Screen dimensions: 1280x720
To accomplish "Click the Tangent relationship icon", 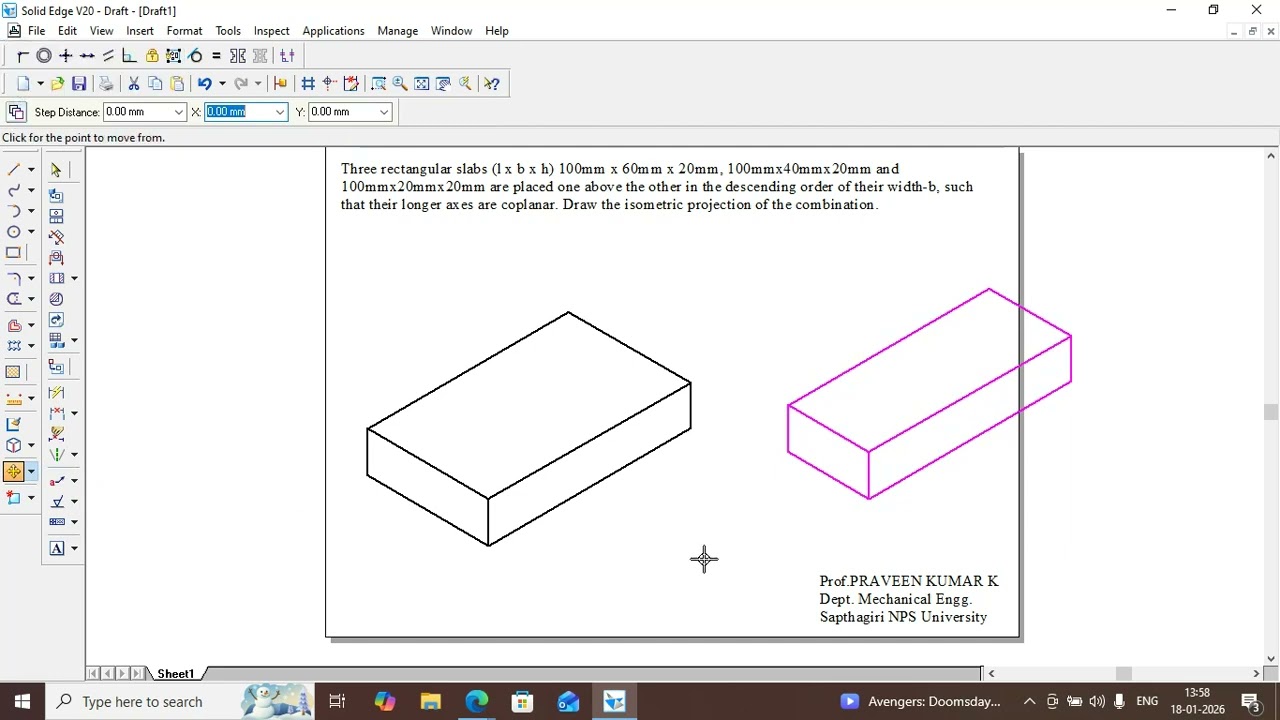I will 195,56.
